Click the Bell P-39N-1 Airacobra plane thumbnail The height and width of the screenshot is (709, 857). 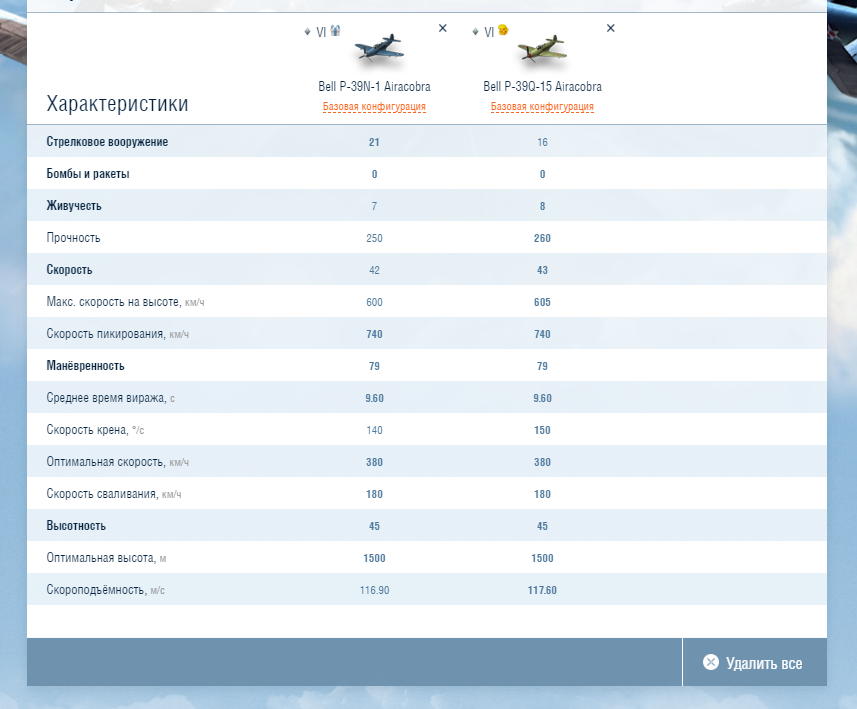point(379,49)
